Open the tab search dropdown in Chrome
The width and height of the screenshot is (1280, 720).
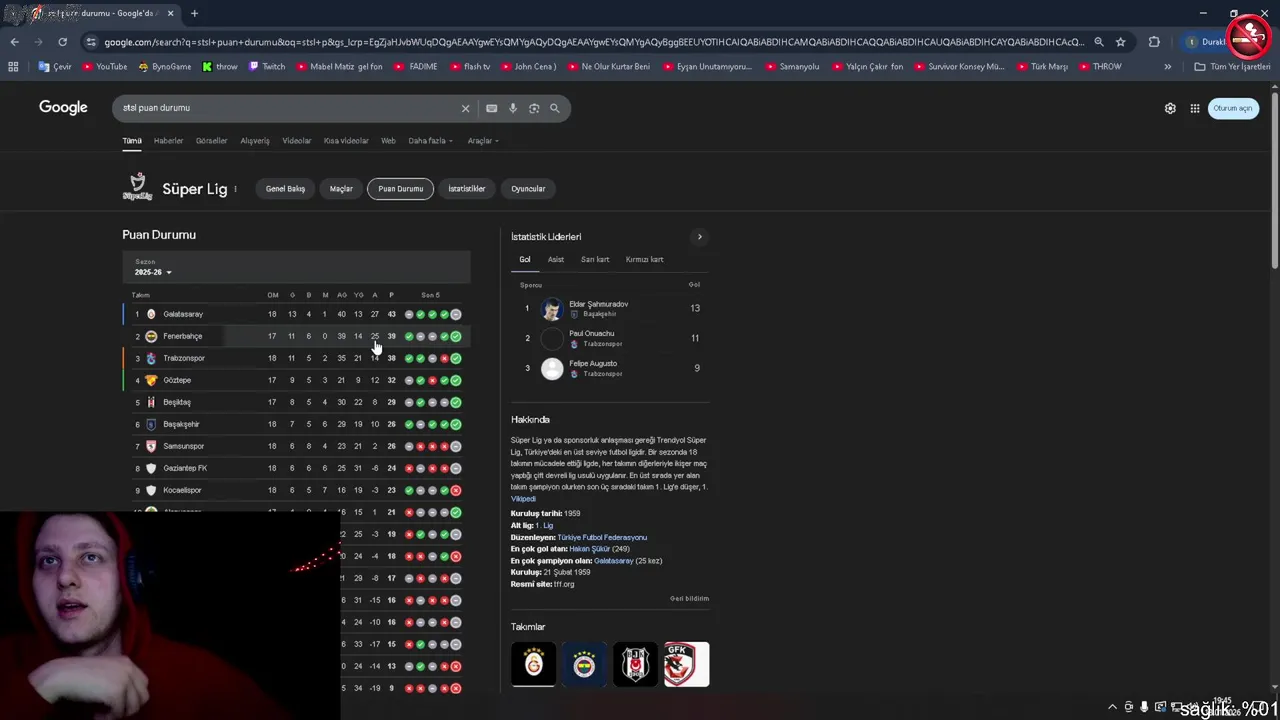(x=13, y=13)
